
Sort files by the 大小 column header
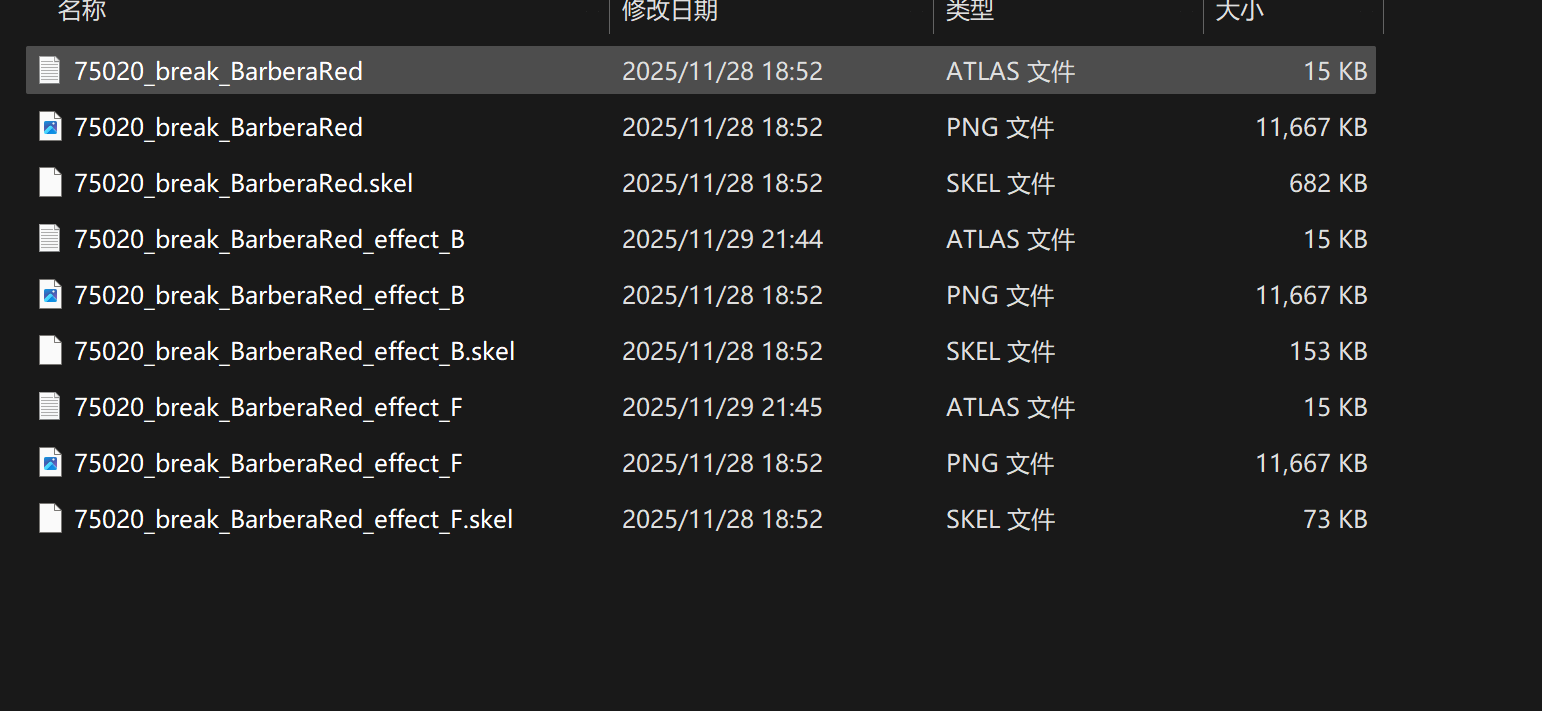tap(1238, 11)
